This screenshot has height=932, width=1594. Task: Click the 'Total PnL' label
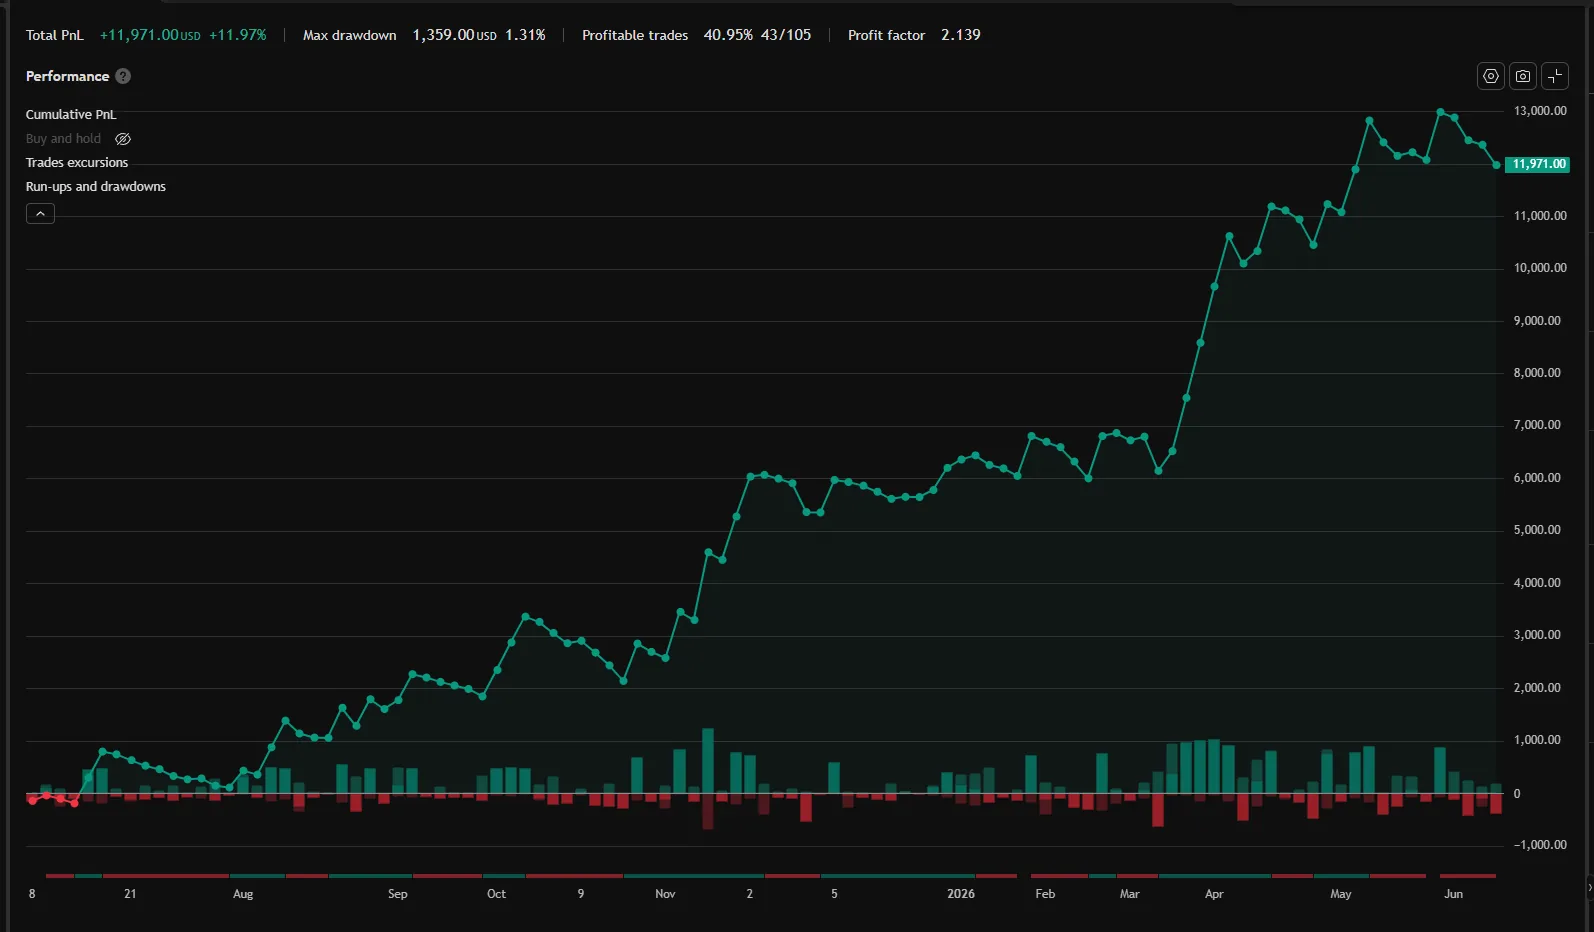54,35
